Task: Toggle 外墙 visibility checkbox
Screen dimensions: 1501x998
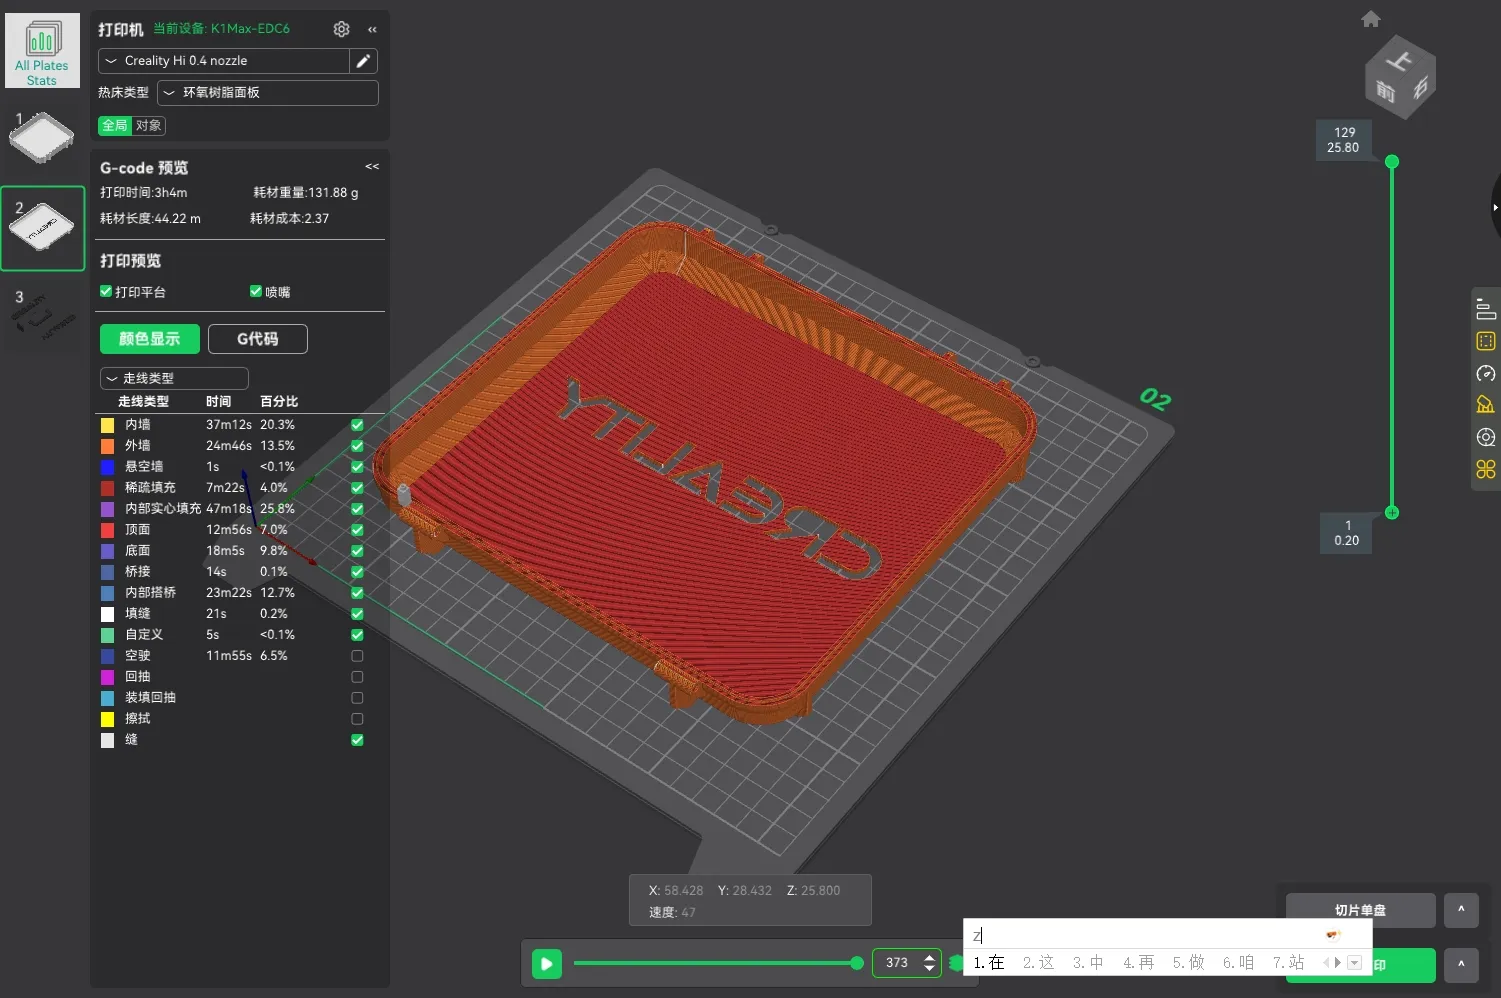Action: coord(357,446)
